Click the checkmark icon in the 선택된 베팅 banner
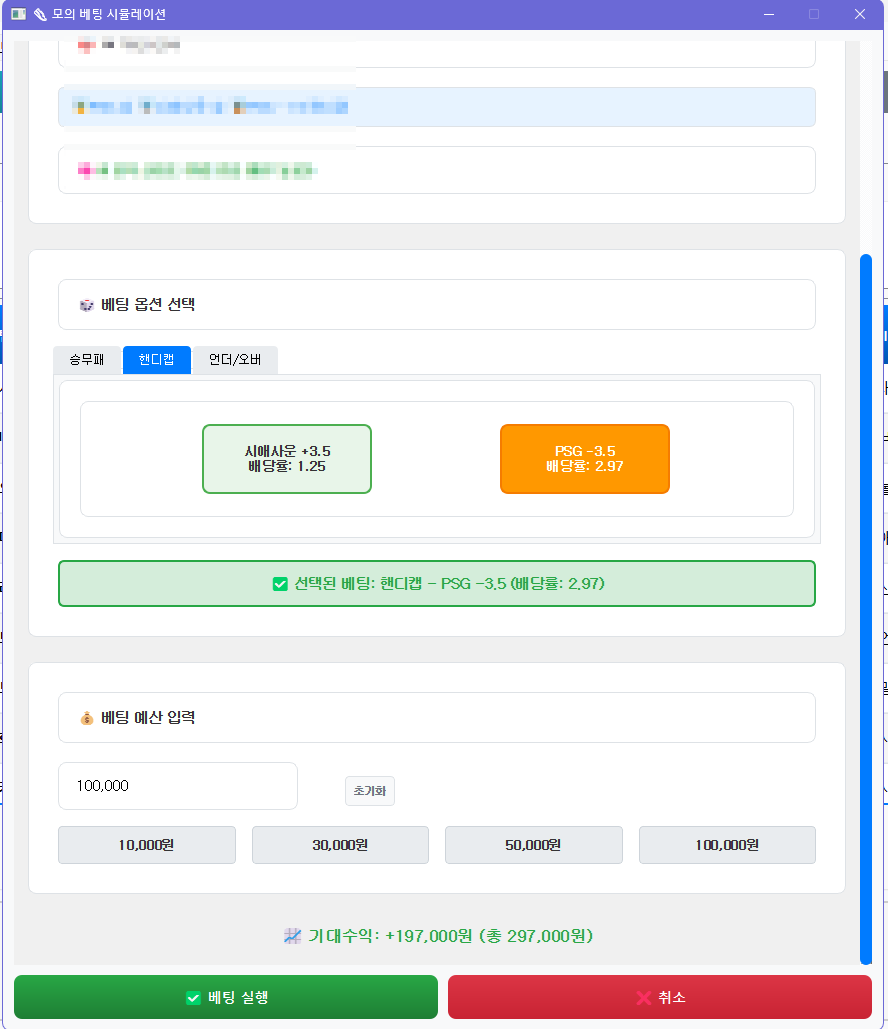Viewport: 888px width, 1029px height. click(280, 584)
